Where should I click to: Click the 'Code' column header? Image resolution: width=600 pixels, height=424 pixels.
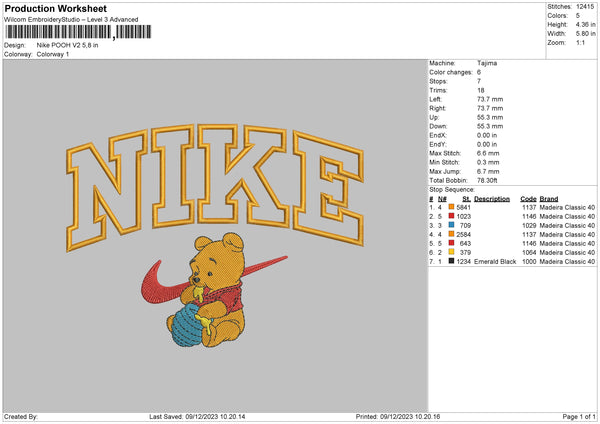point(528,199)
